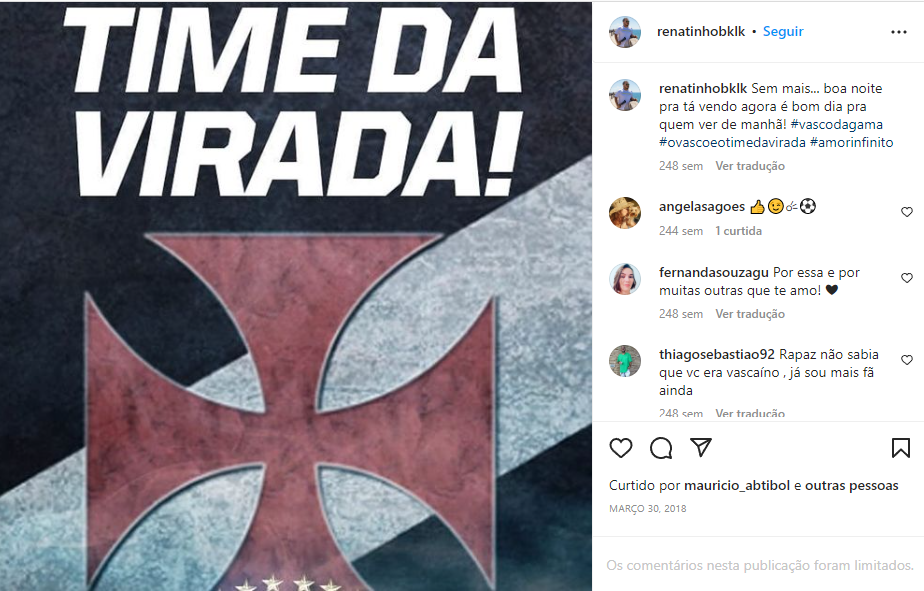Open the #vascodagama hashtag
Image resolution: width=924 pixels, height=591 pixels.
point(836,124)
